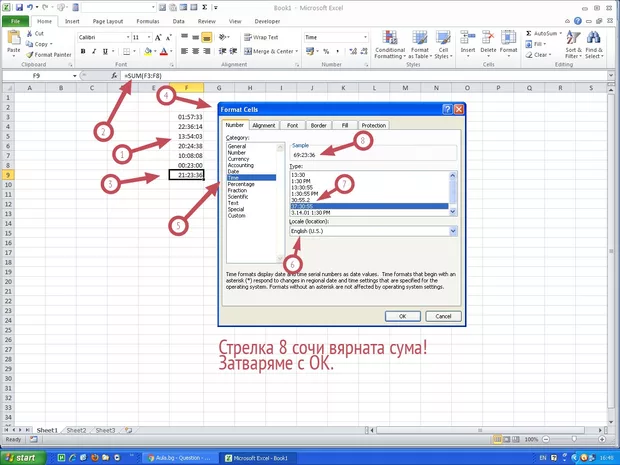Image resolution: width=620 pixels, height=465 pixels.
Task: Apply the Fill Color bucket
Action: (148, 51)
